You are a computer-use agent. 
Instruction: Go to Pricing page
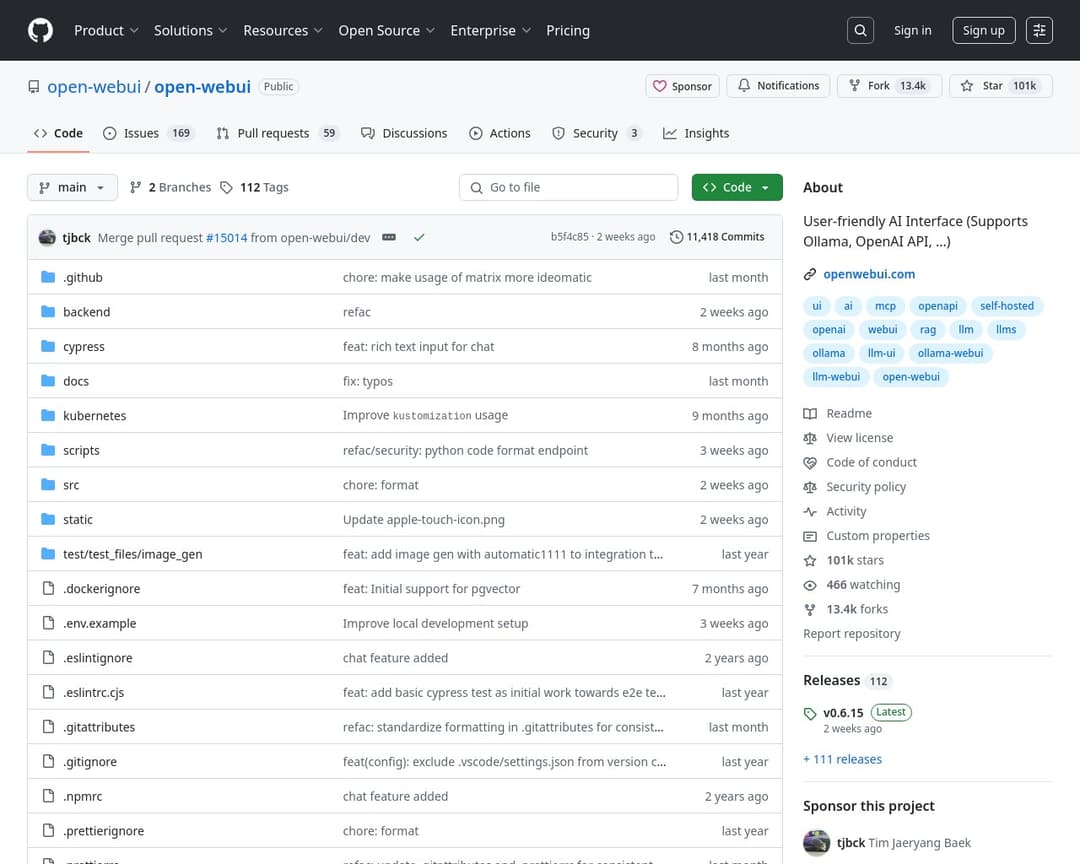[568, 30]
